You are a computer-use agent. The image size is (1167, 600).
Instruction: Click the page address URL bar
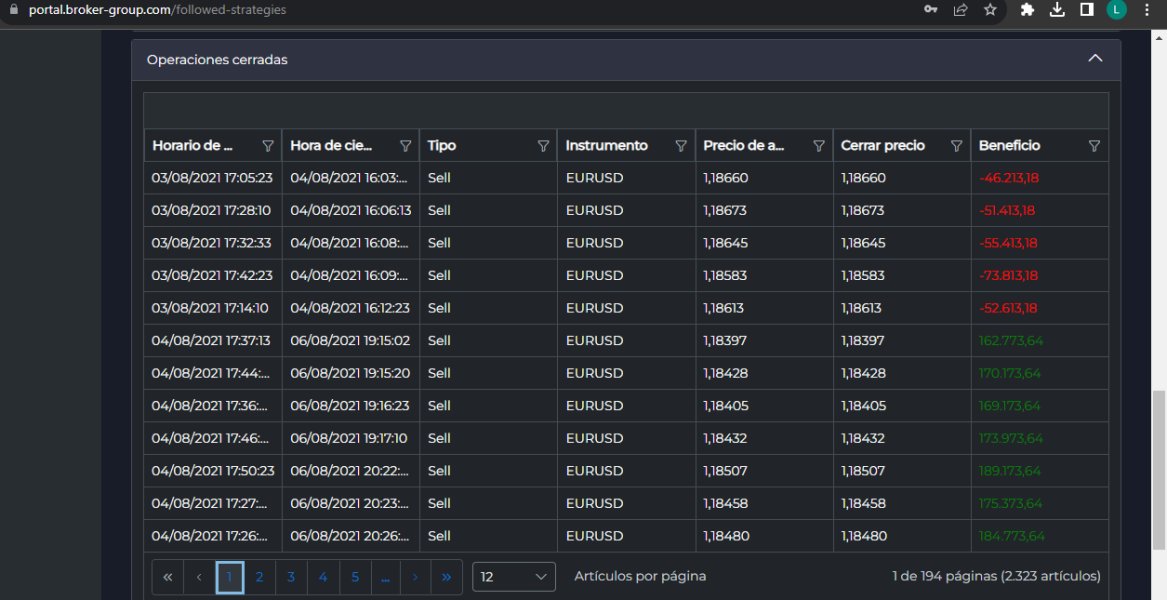400,10
